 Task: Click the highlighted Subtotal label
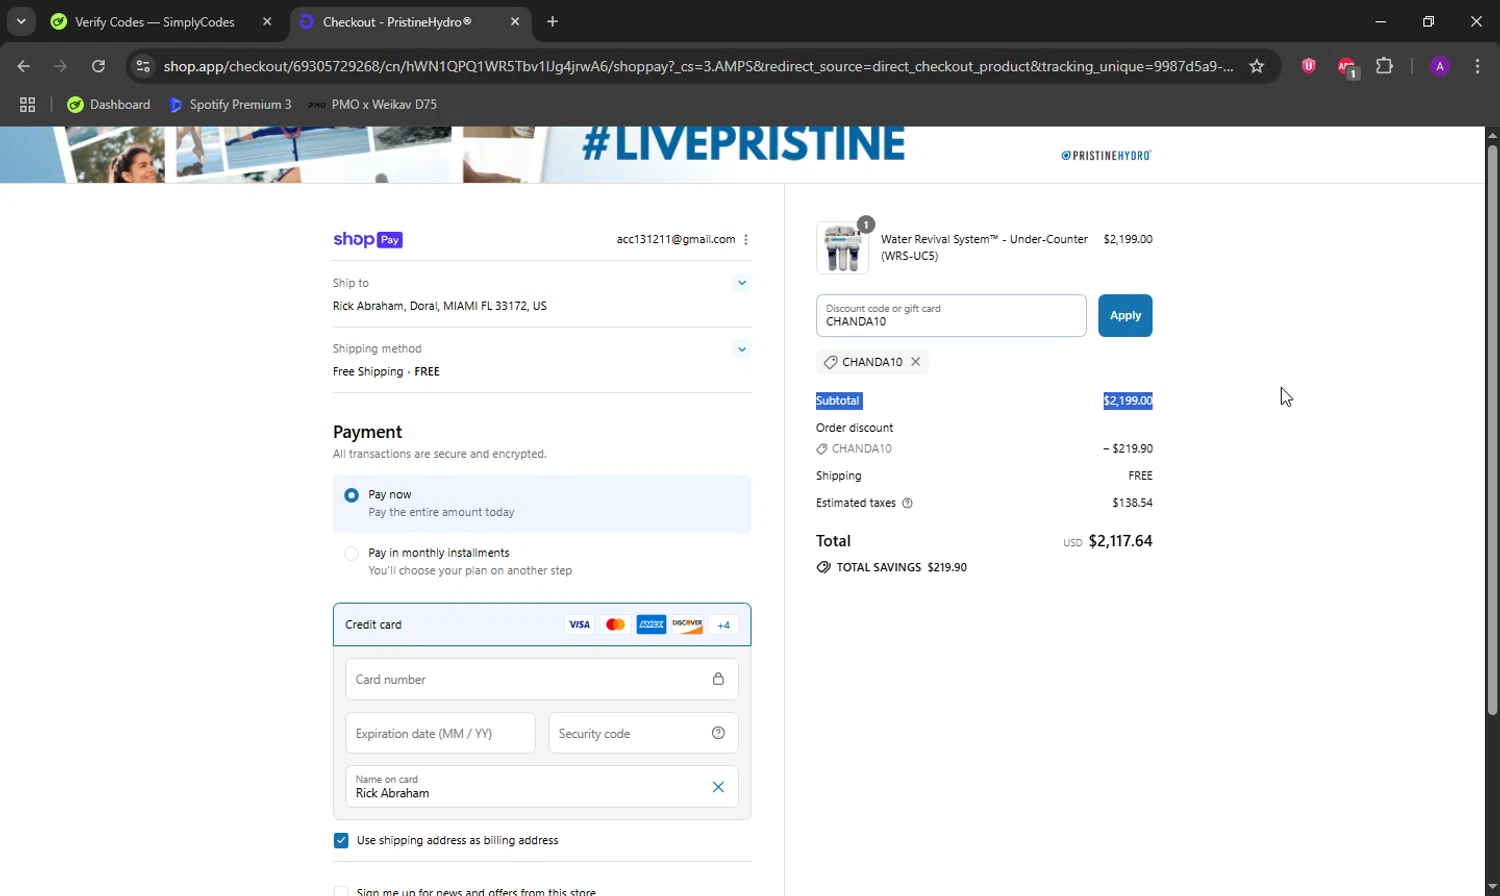click(x=838, y=401)
